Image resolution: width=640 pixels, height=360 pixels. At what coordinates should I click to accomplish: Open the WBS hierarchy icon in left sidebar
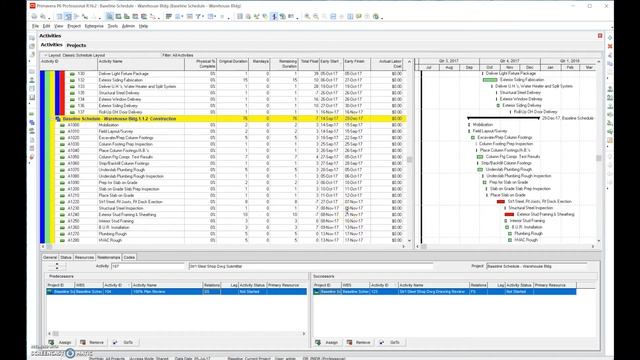tap(32, 122)
